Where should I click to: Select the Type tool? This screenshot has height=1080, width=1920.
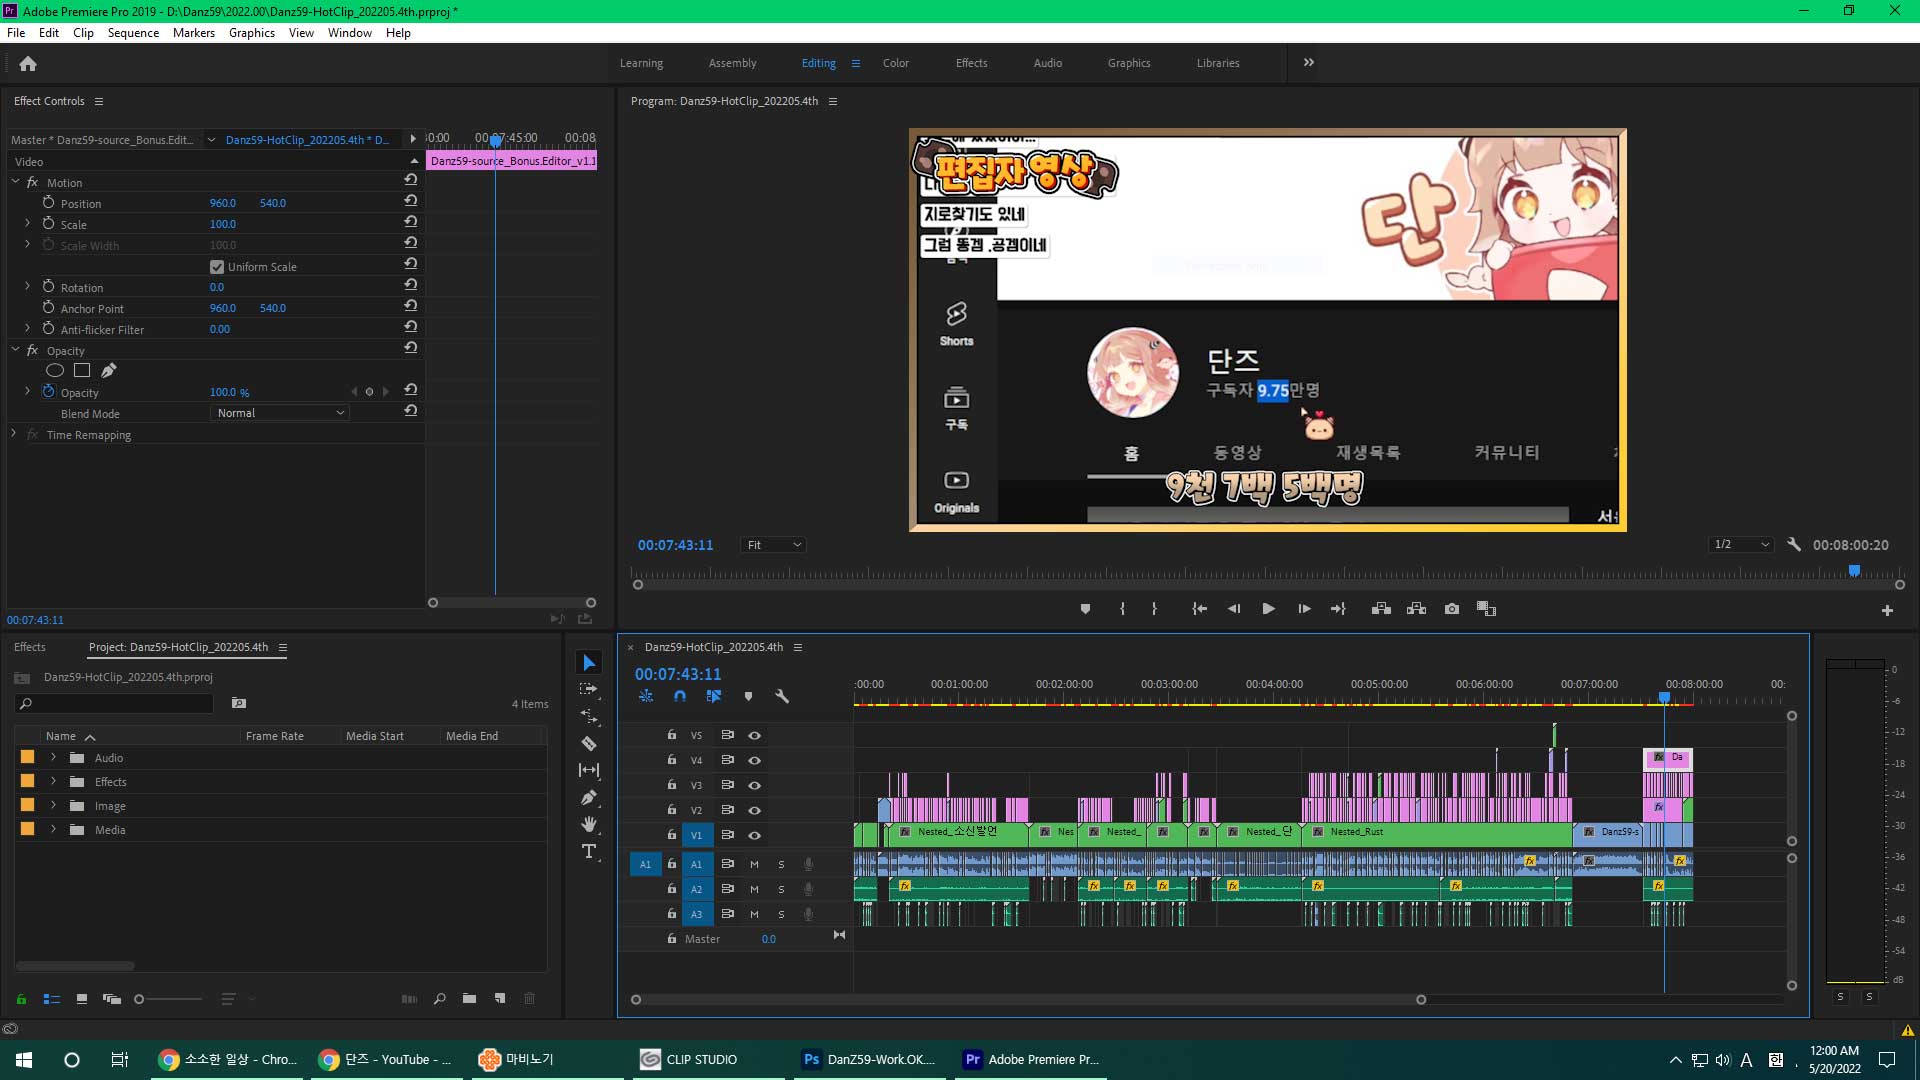pos(589,852)
